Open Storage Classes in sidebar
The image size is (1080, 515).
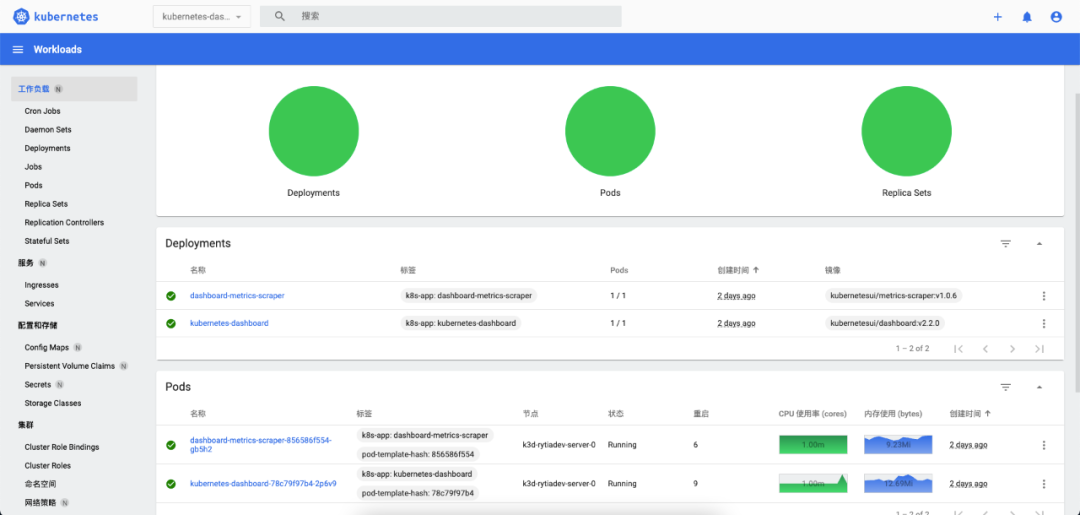click(x=53, y=403)
